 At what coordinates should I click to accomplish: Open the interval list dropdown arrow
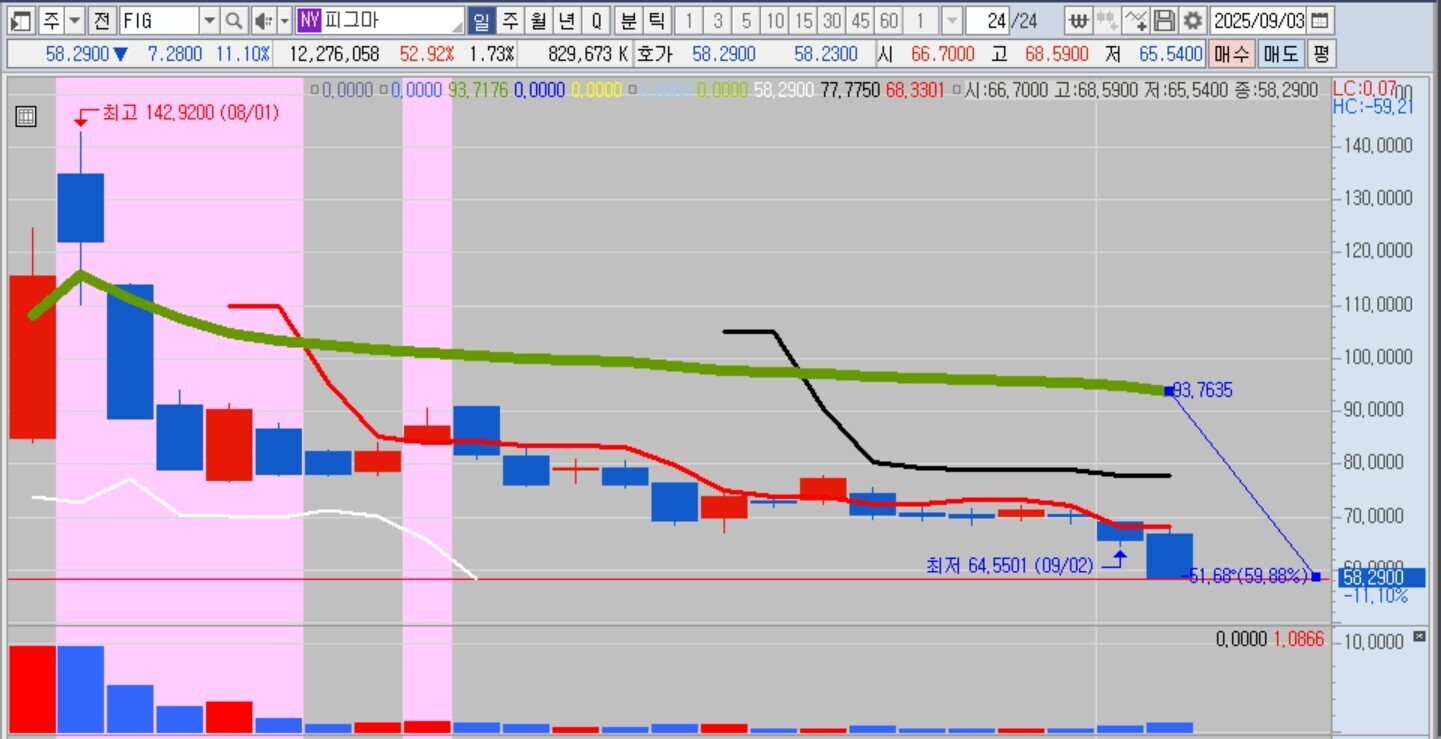tap(952, 20)
